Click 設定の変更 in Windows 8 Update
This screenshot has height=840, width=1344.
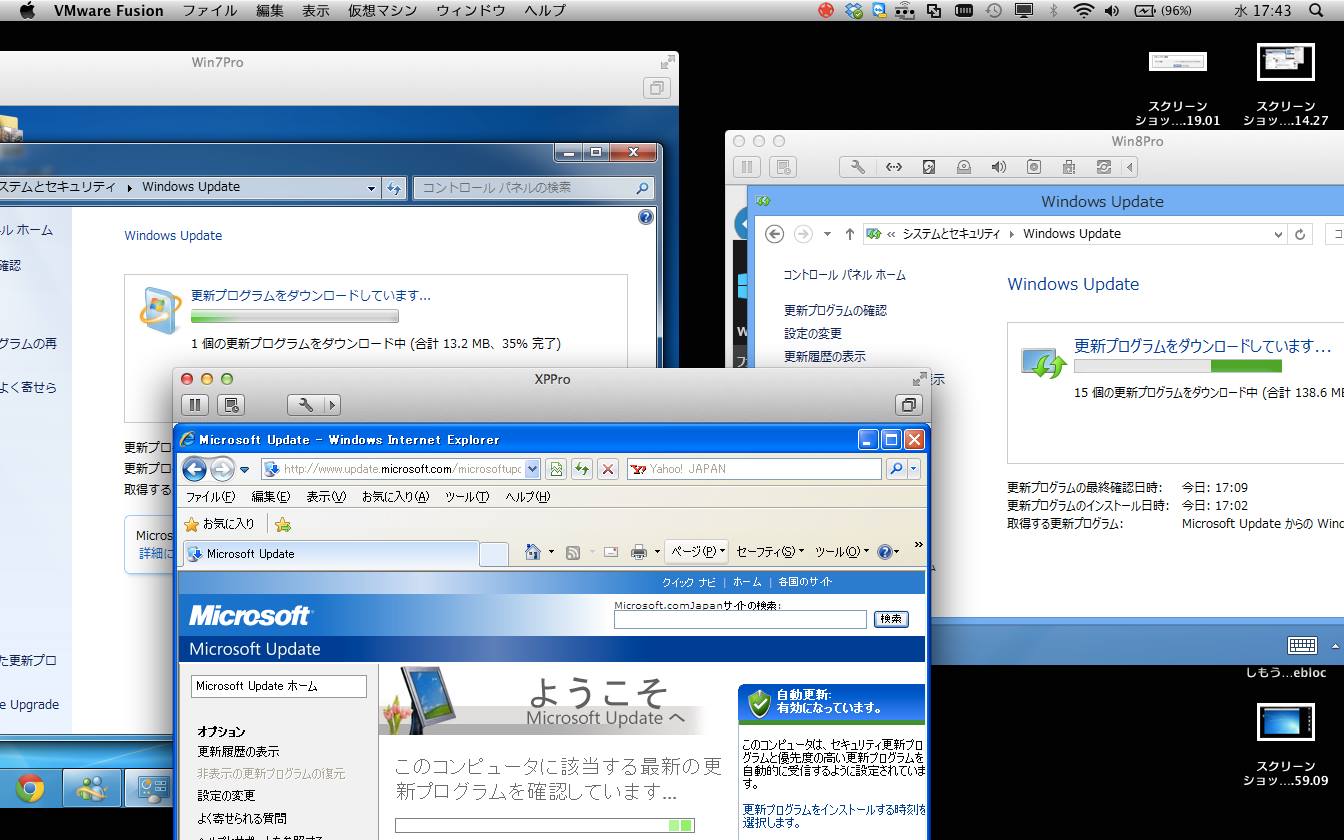coord(813,334)
